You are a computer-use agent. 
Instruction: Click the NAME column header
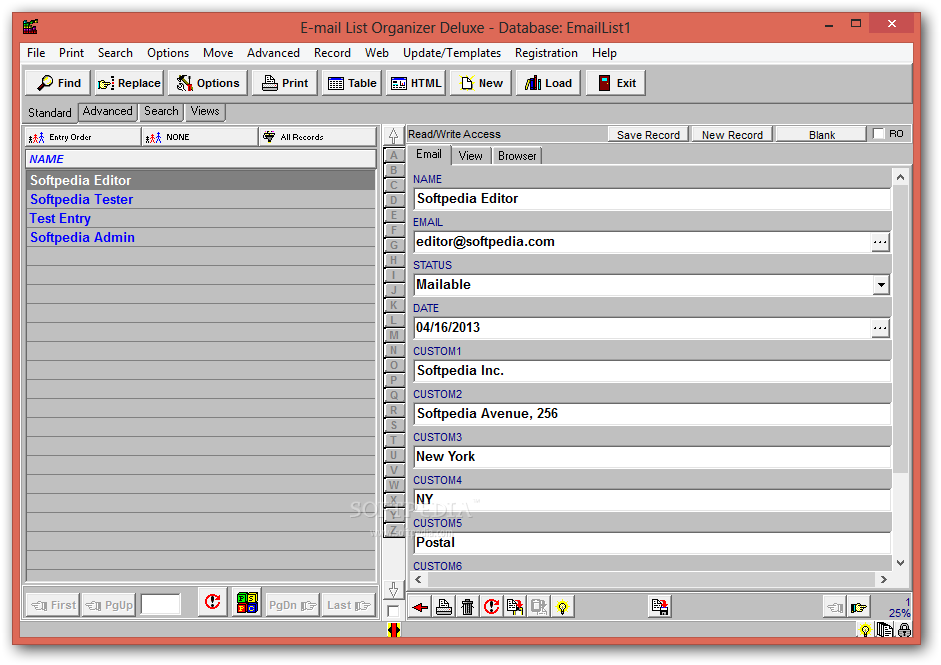201,159
